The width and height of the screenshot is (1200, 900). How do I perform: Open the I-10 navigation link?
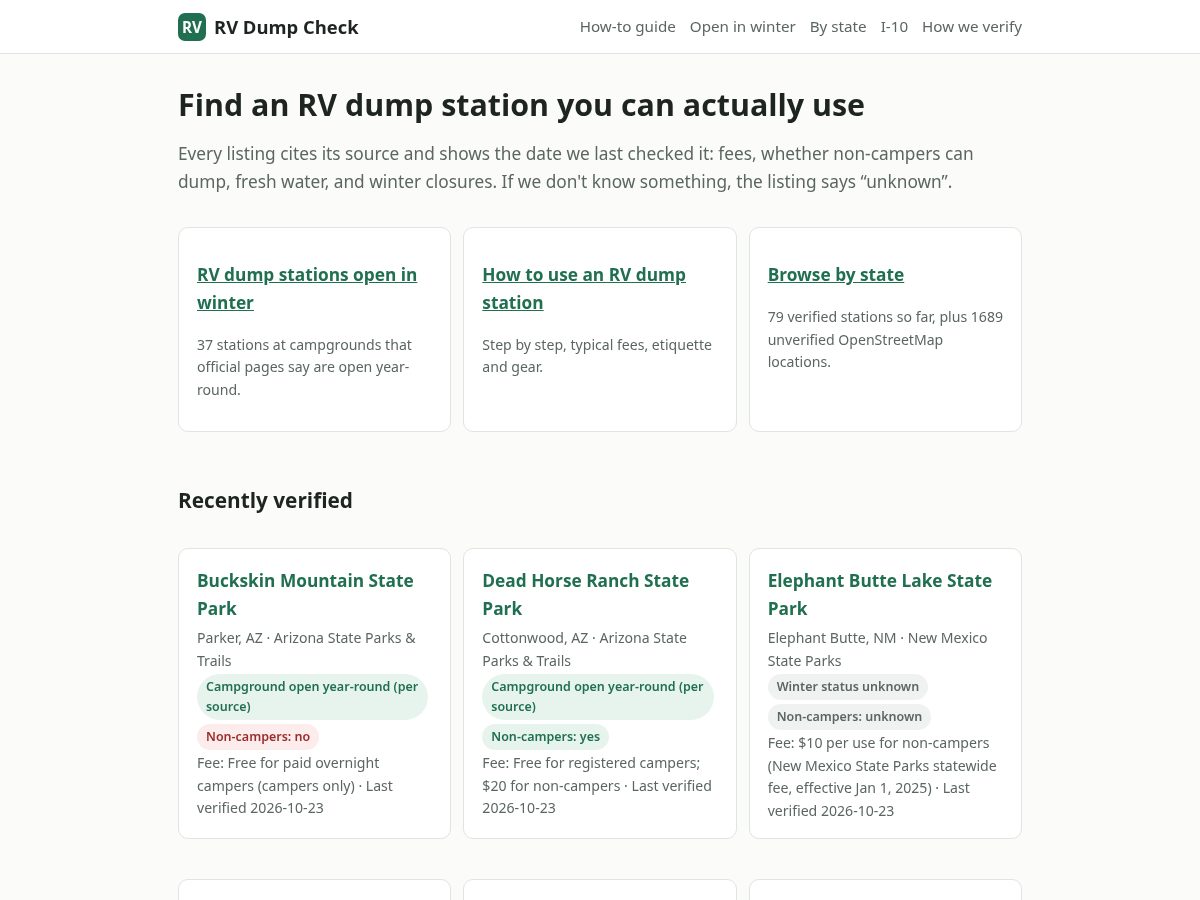click(894, 27)
